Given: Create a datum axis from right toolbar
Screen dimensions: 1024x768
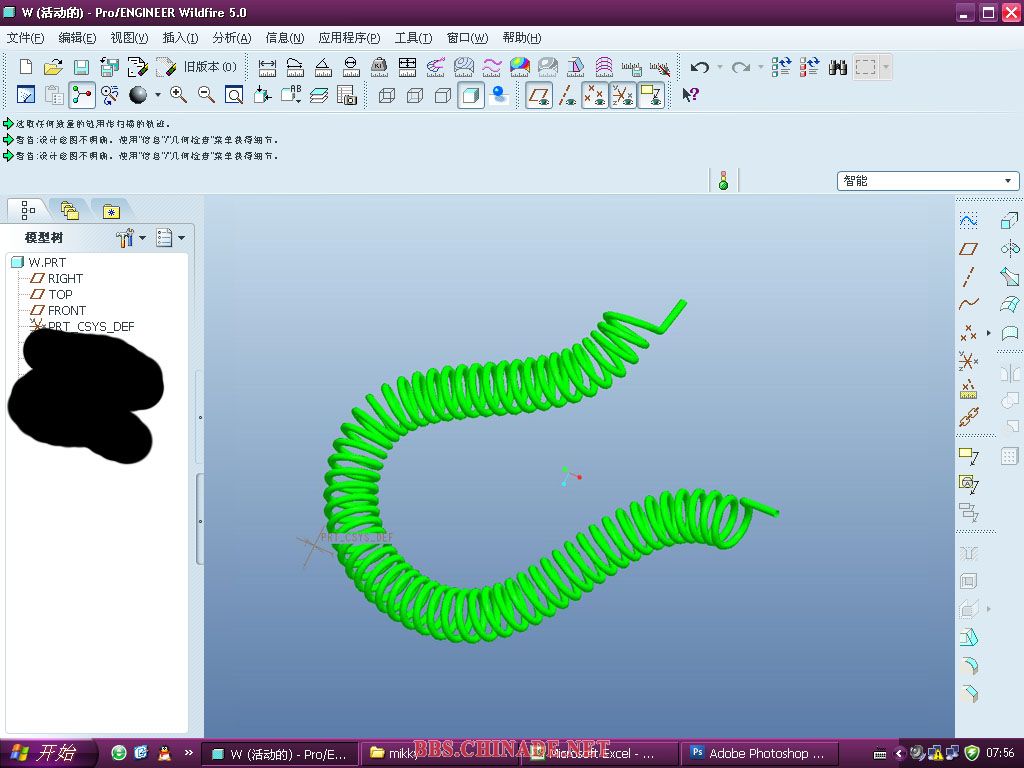Looking at the screenshot, I should point(968,277).
